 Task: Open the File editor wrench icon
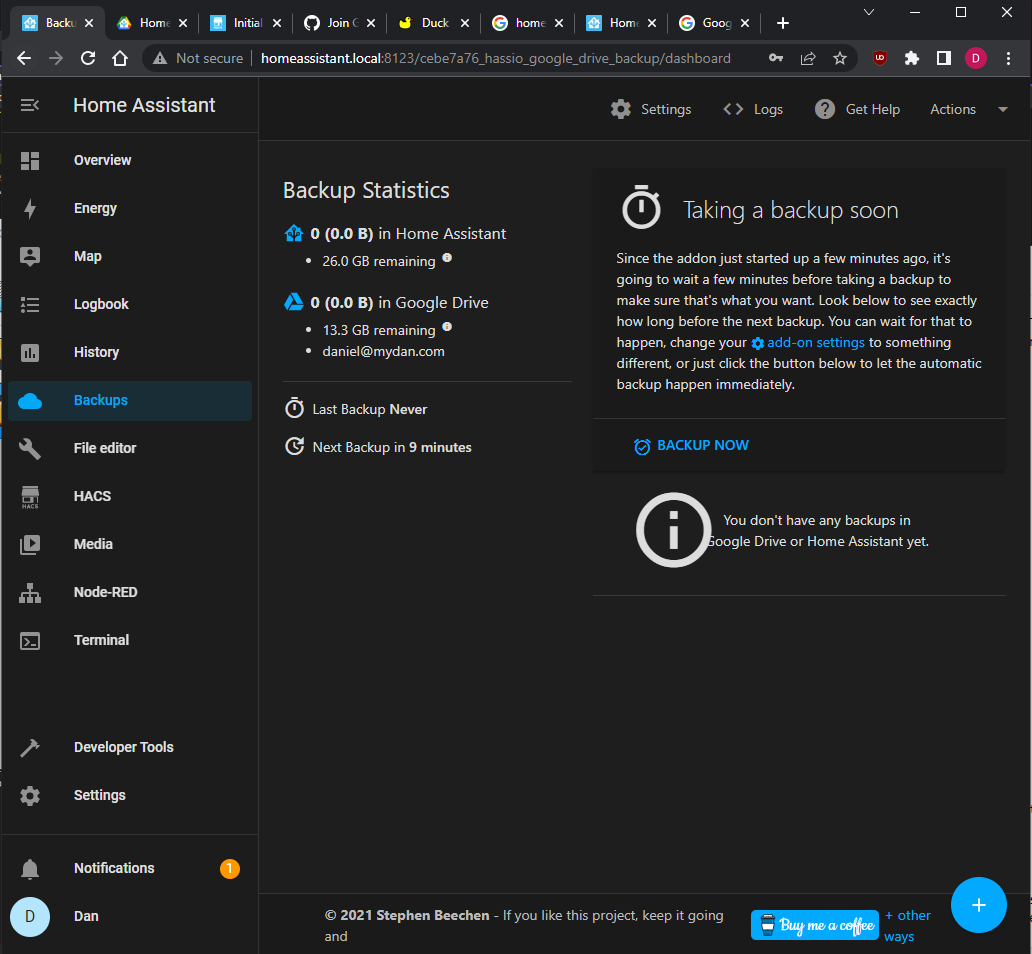point(30,448)
